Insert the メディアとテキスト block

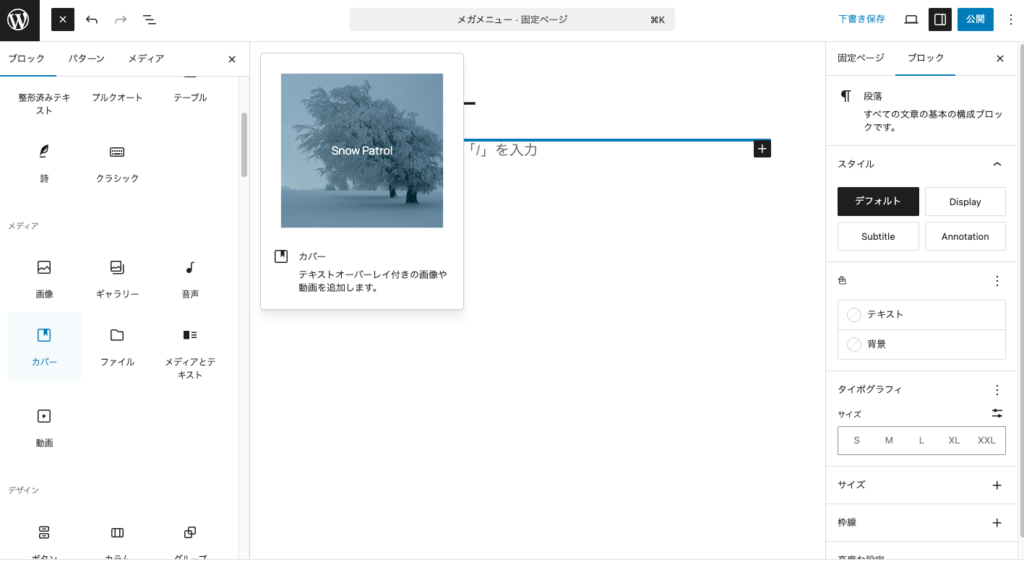point(190,353)
